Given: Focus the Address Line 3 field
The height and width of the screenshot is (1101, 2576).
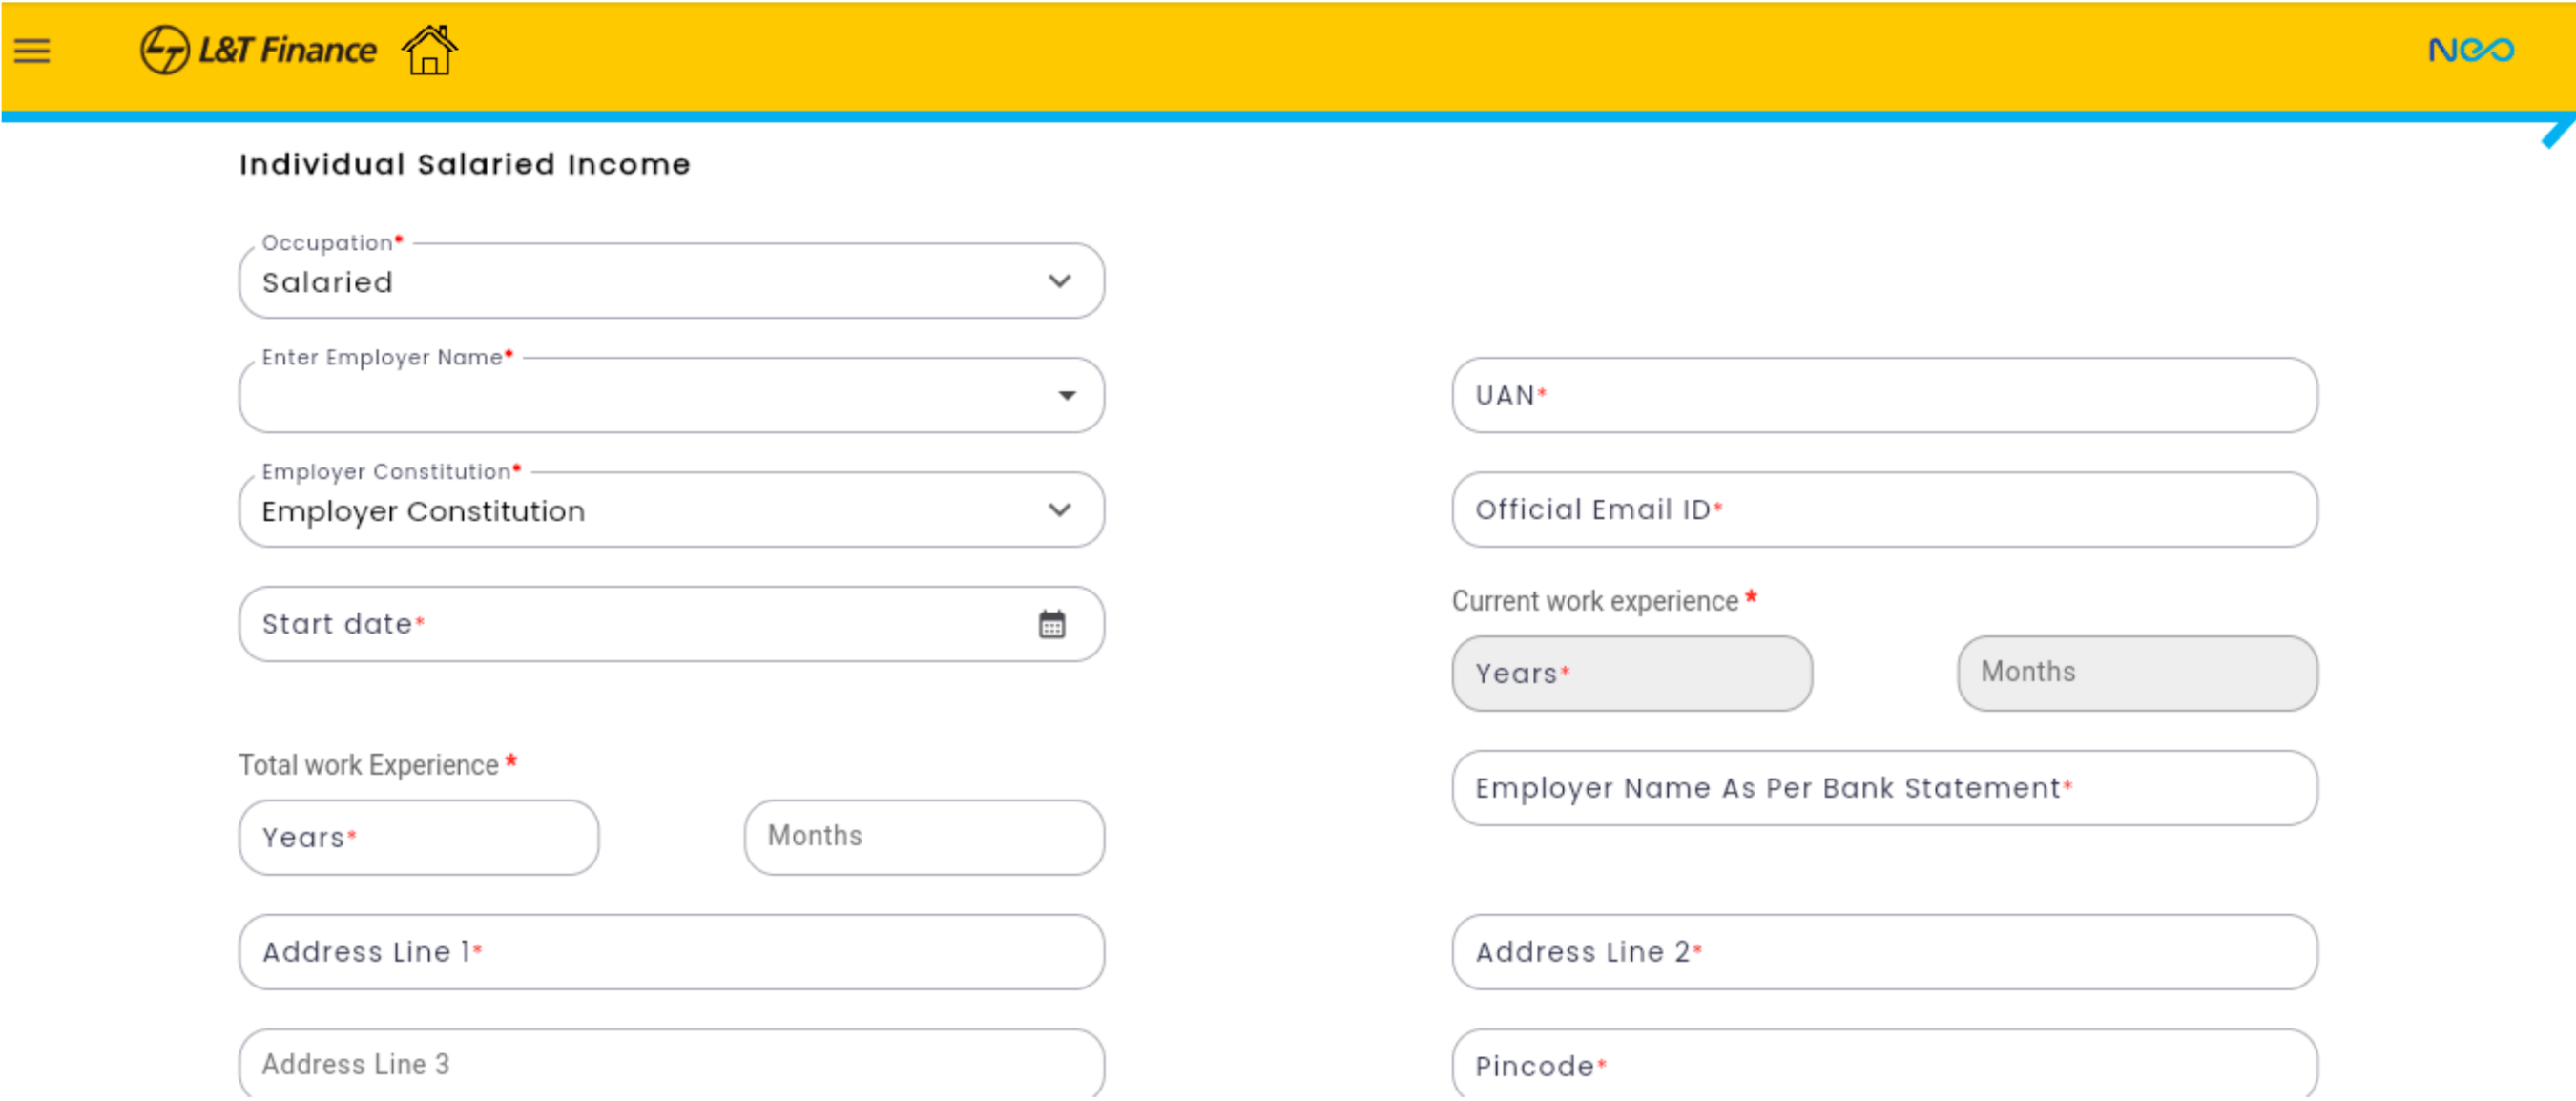Looking at the screenshot, I should pos(670,1066).
